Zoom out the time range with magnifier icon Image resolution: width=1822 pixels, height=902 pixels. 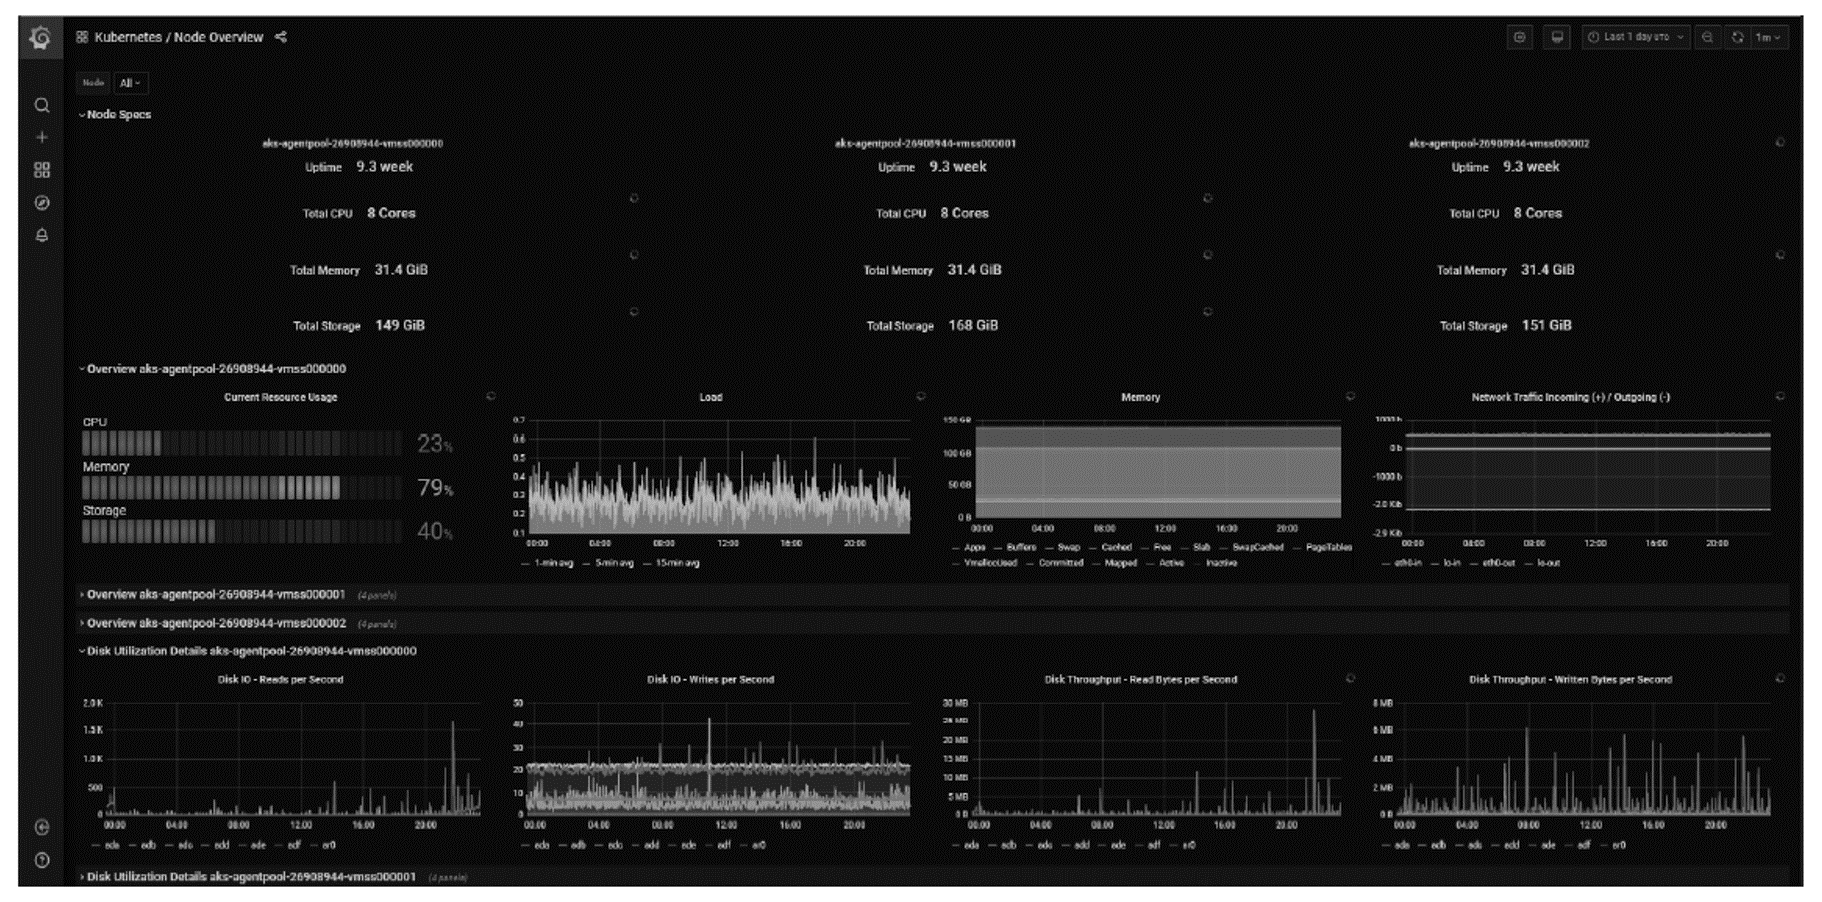pyautogui.click(x=1708, y=37)
